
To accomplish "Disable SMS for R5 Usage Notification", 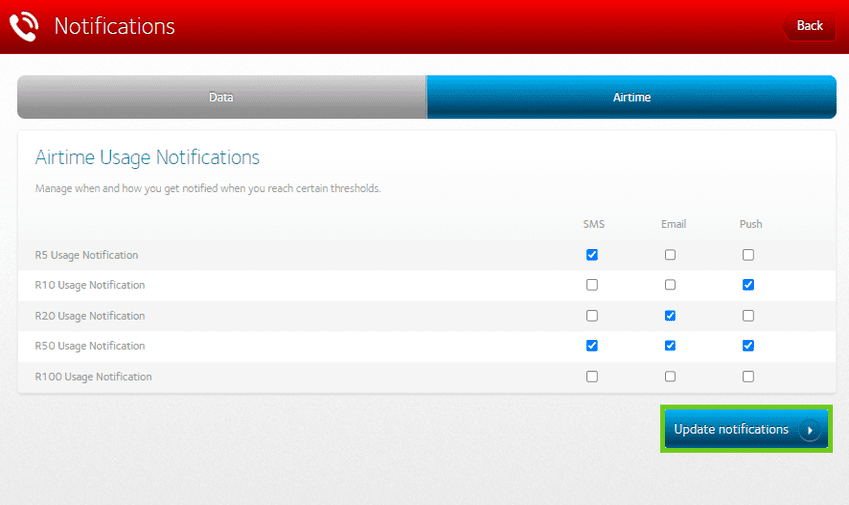I will [592, 255].
